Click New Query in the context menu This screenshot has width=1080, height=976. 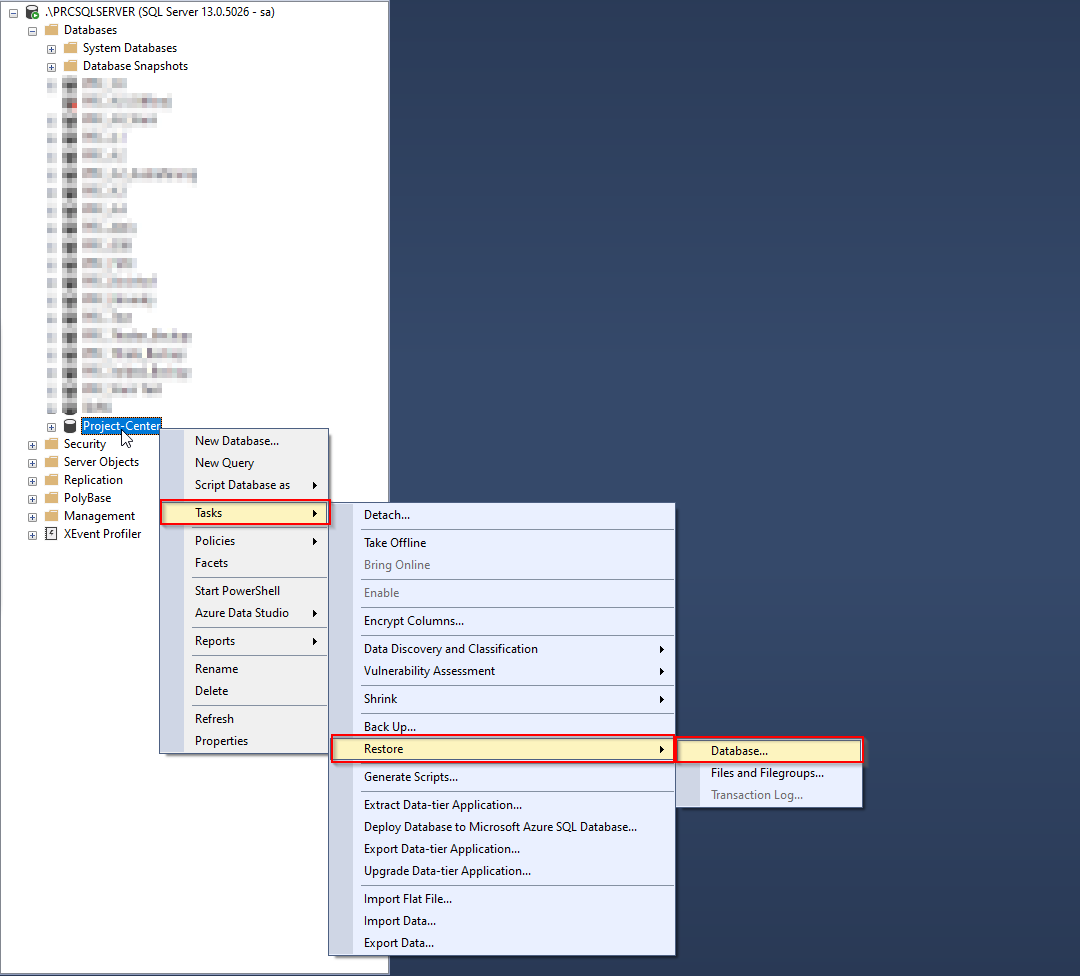point(224,463)
